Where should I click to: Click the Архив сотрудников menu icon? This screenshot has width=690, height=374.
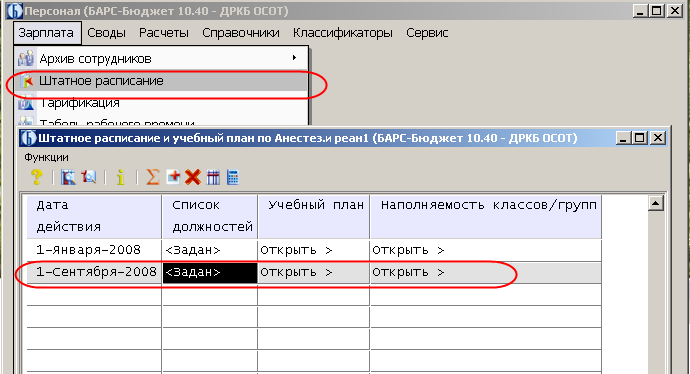pyautogui.click(x=26, y=59)
